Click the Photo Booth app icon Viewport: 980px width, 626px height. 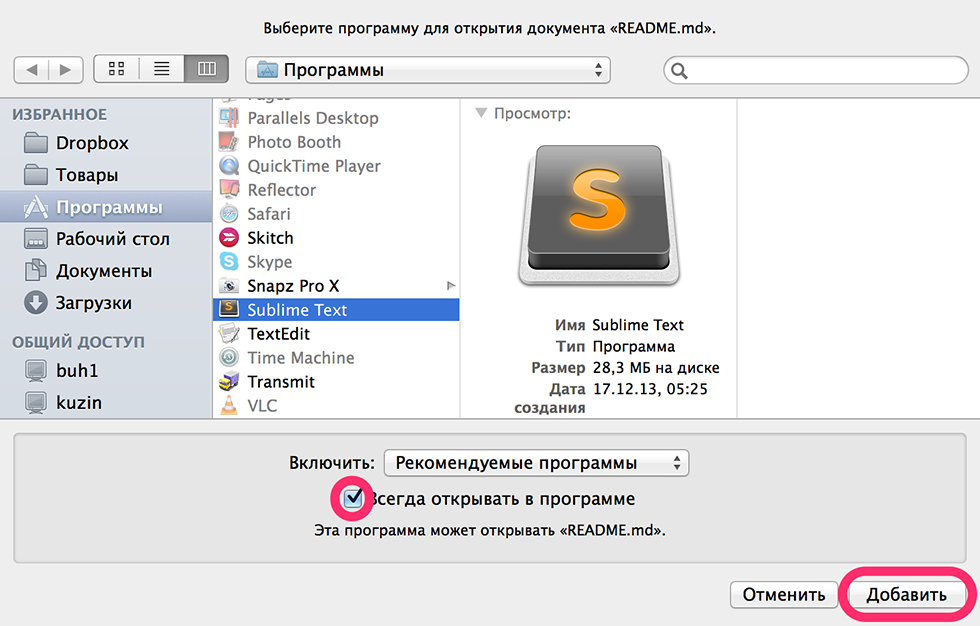229,141
